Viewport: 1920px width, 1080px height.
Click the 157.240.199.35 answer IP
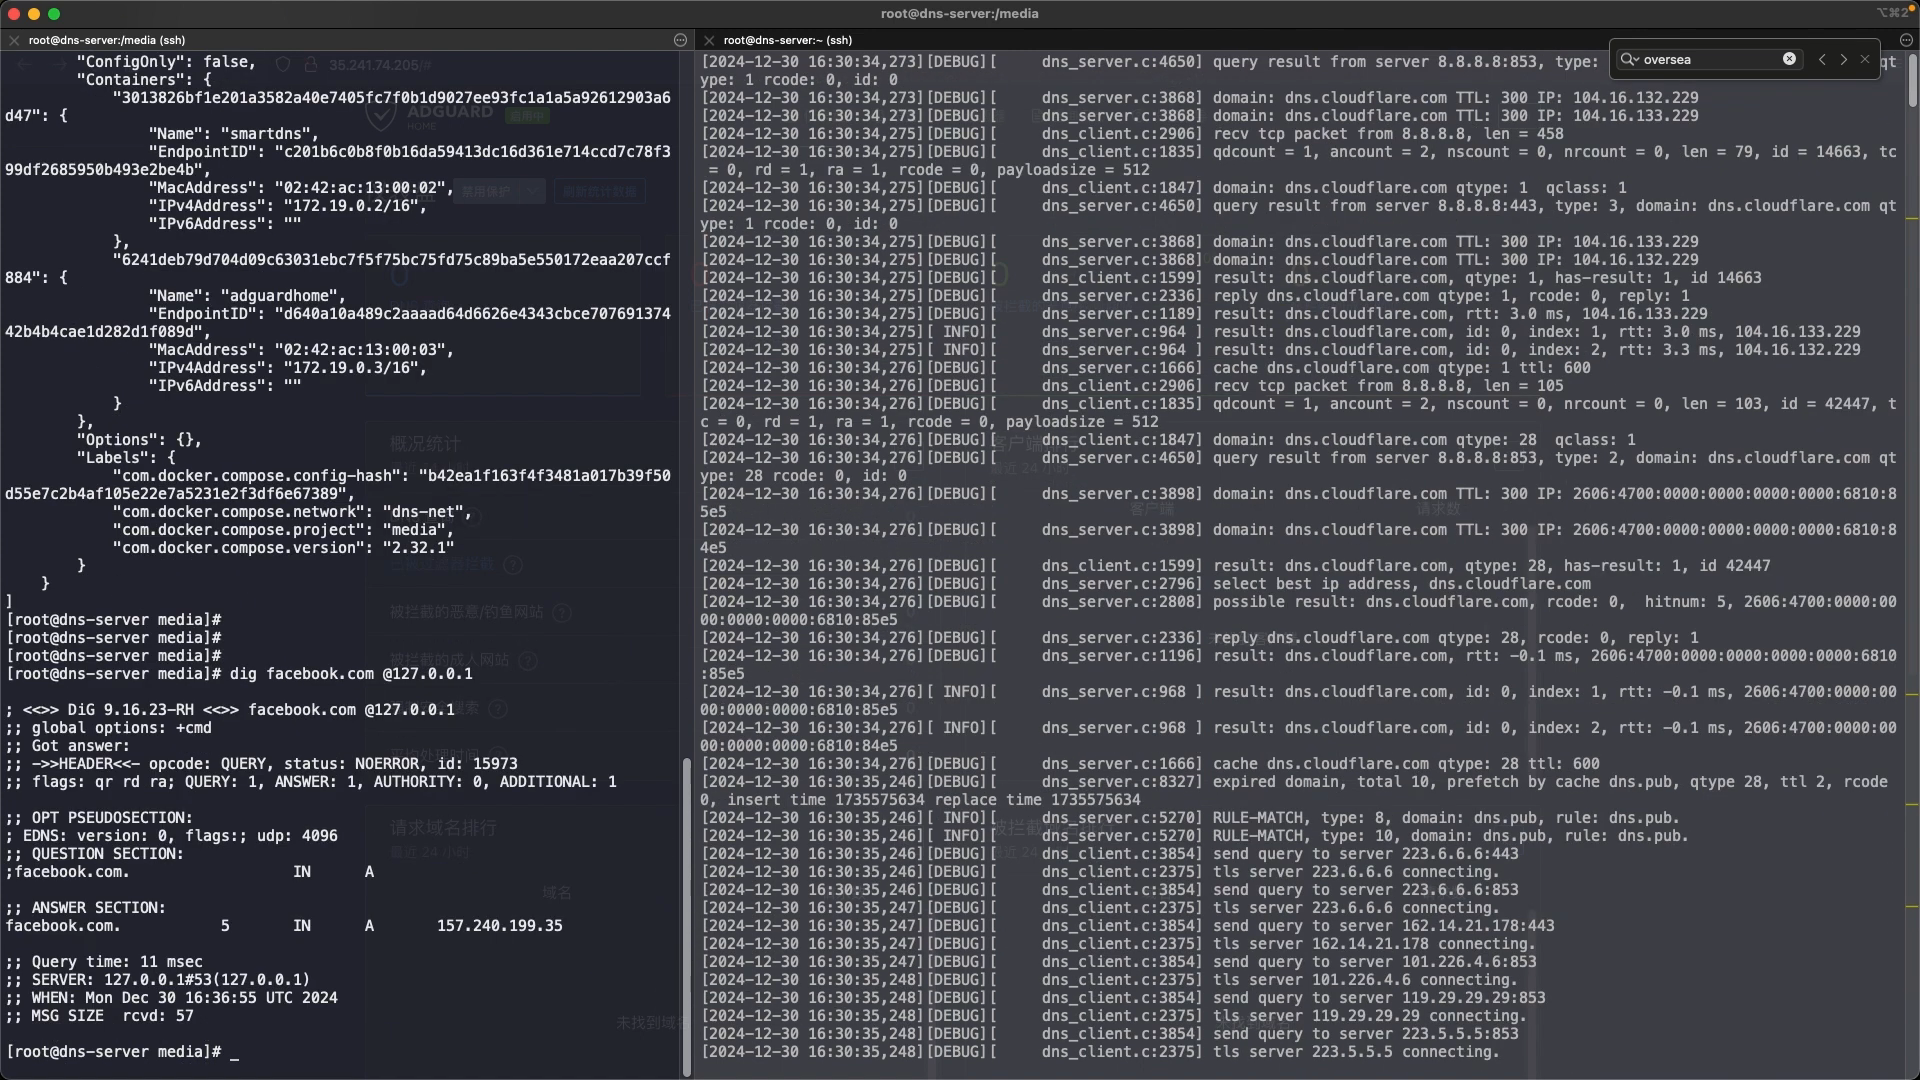point(499,926)
